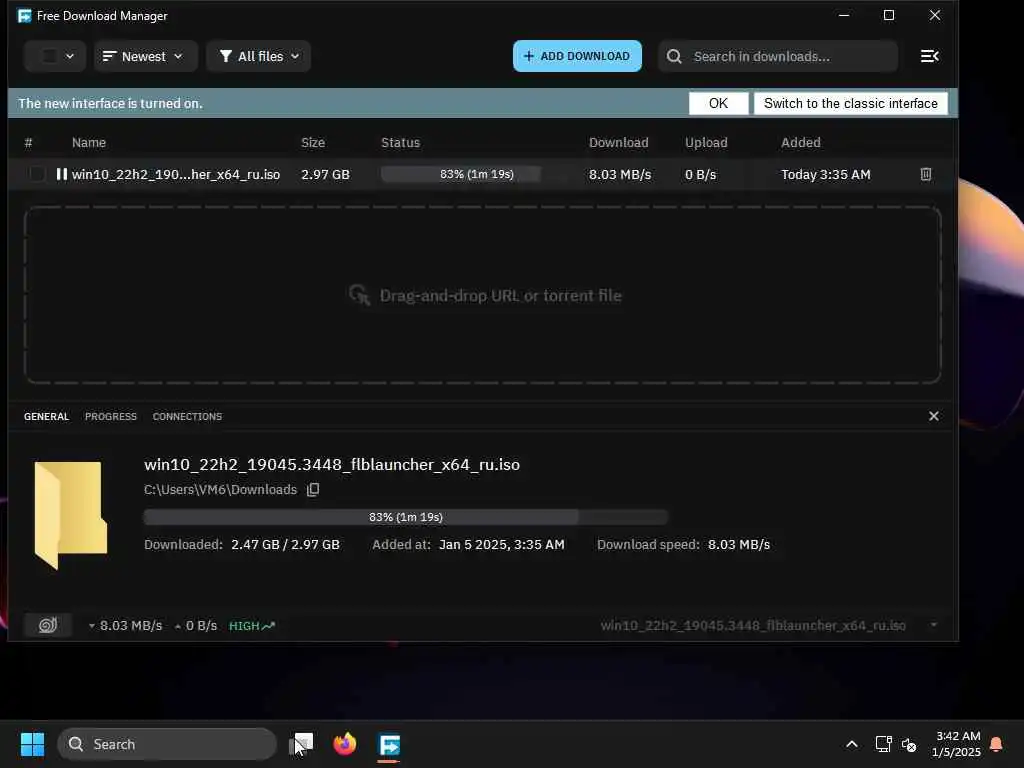Delete the win10_22h2 download via trash icon

click(925, 174)
